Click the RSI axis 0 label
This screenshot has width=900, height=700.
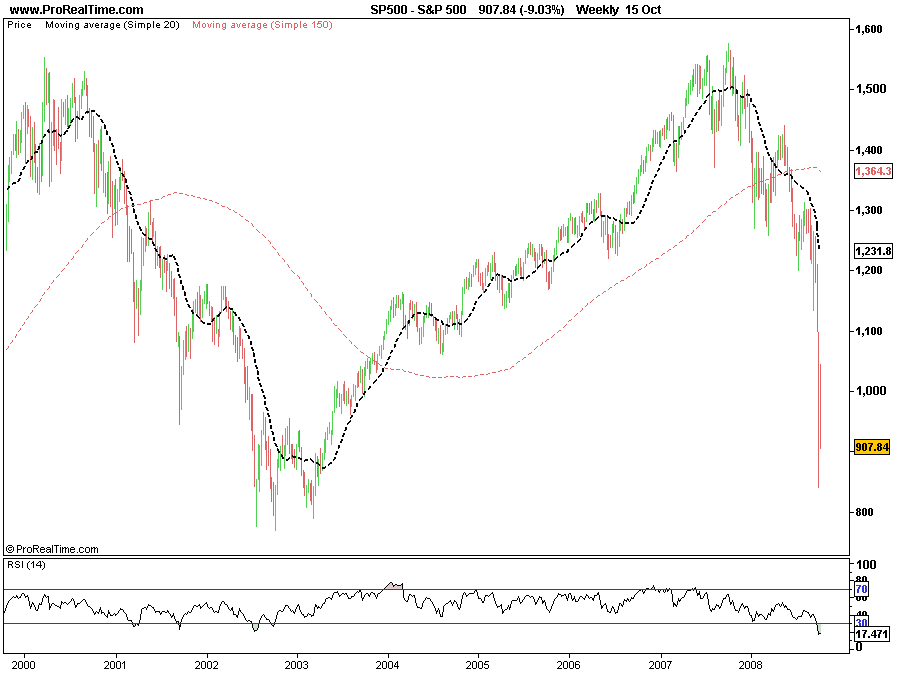pos(859,647)
